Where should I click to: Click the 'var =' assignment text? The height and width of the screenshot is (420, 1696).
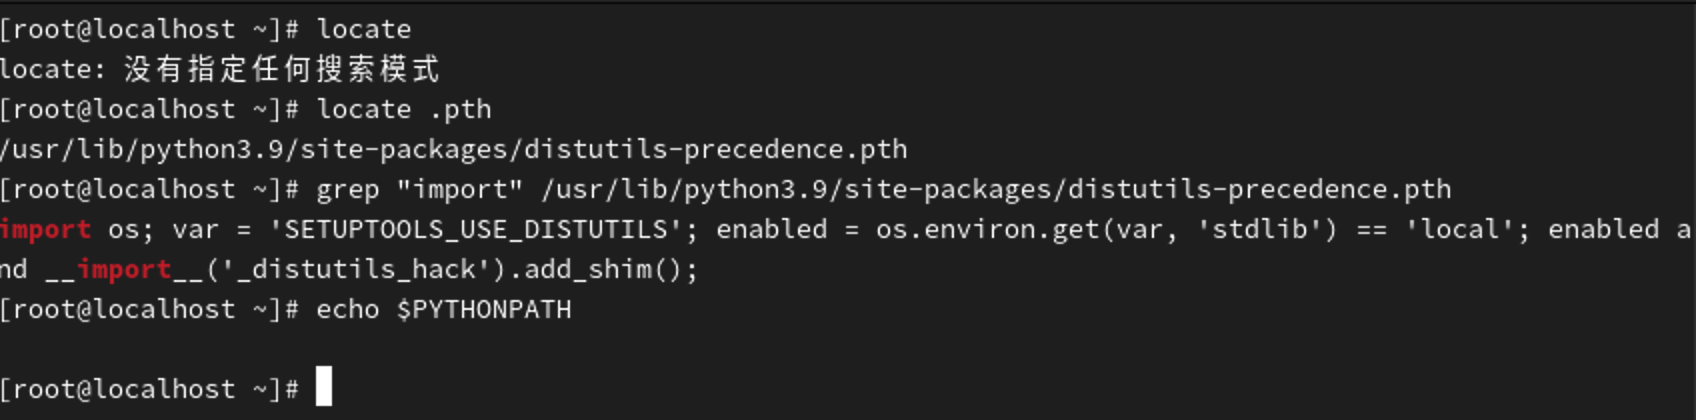point(211,229)
